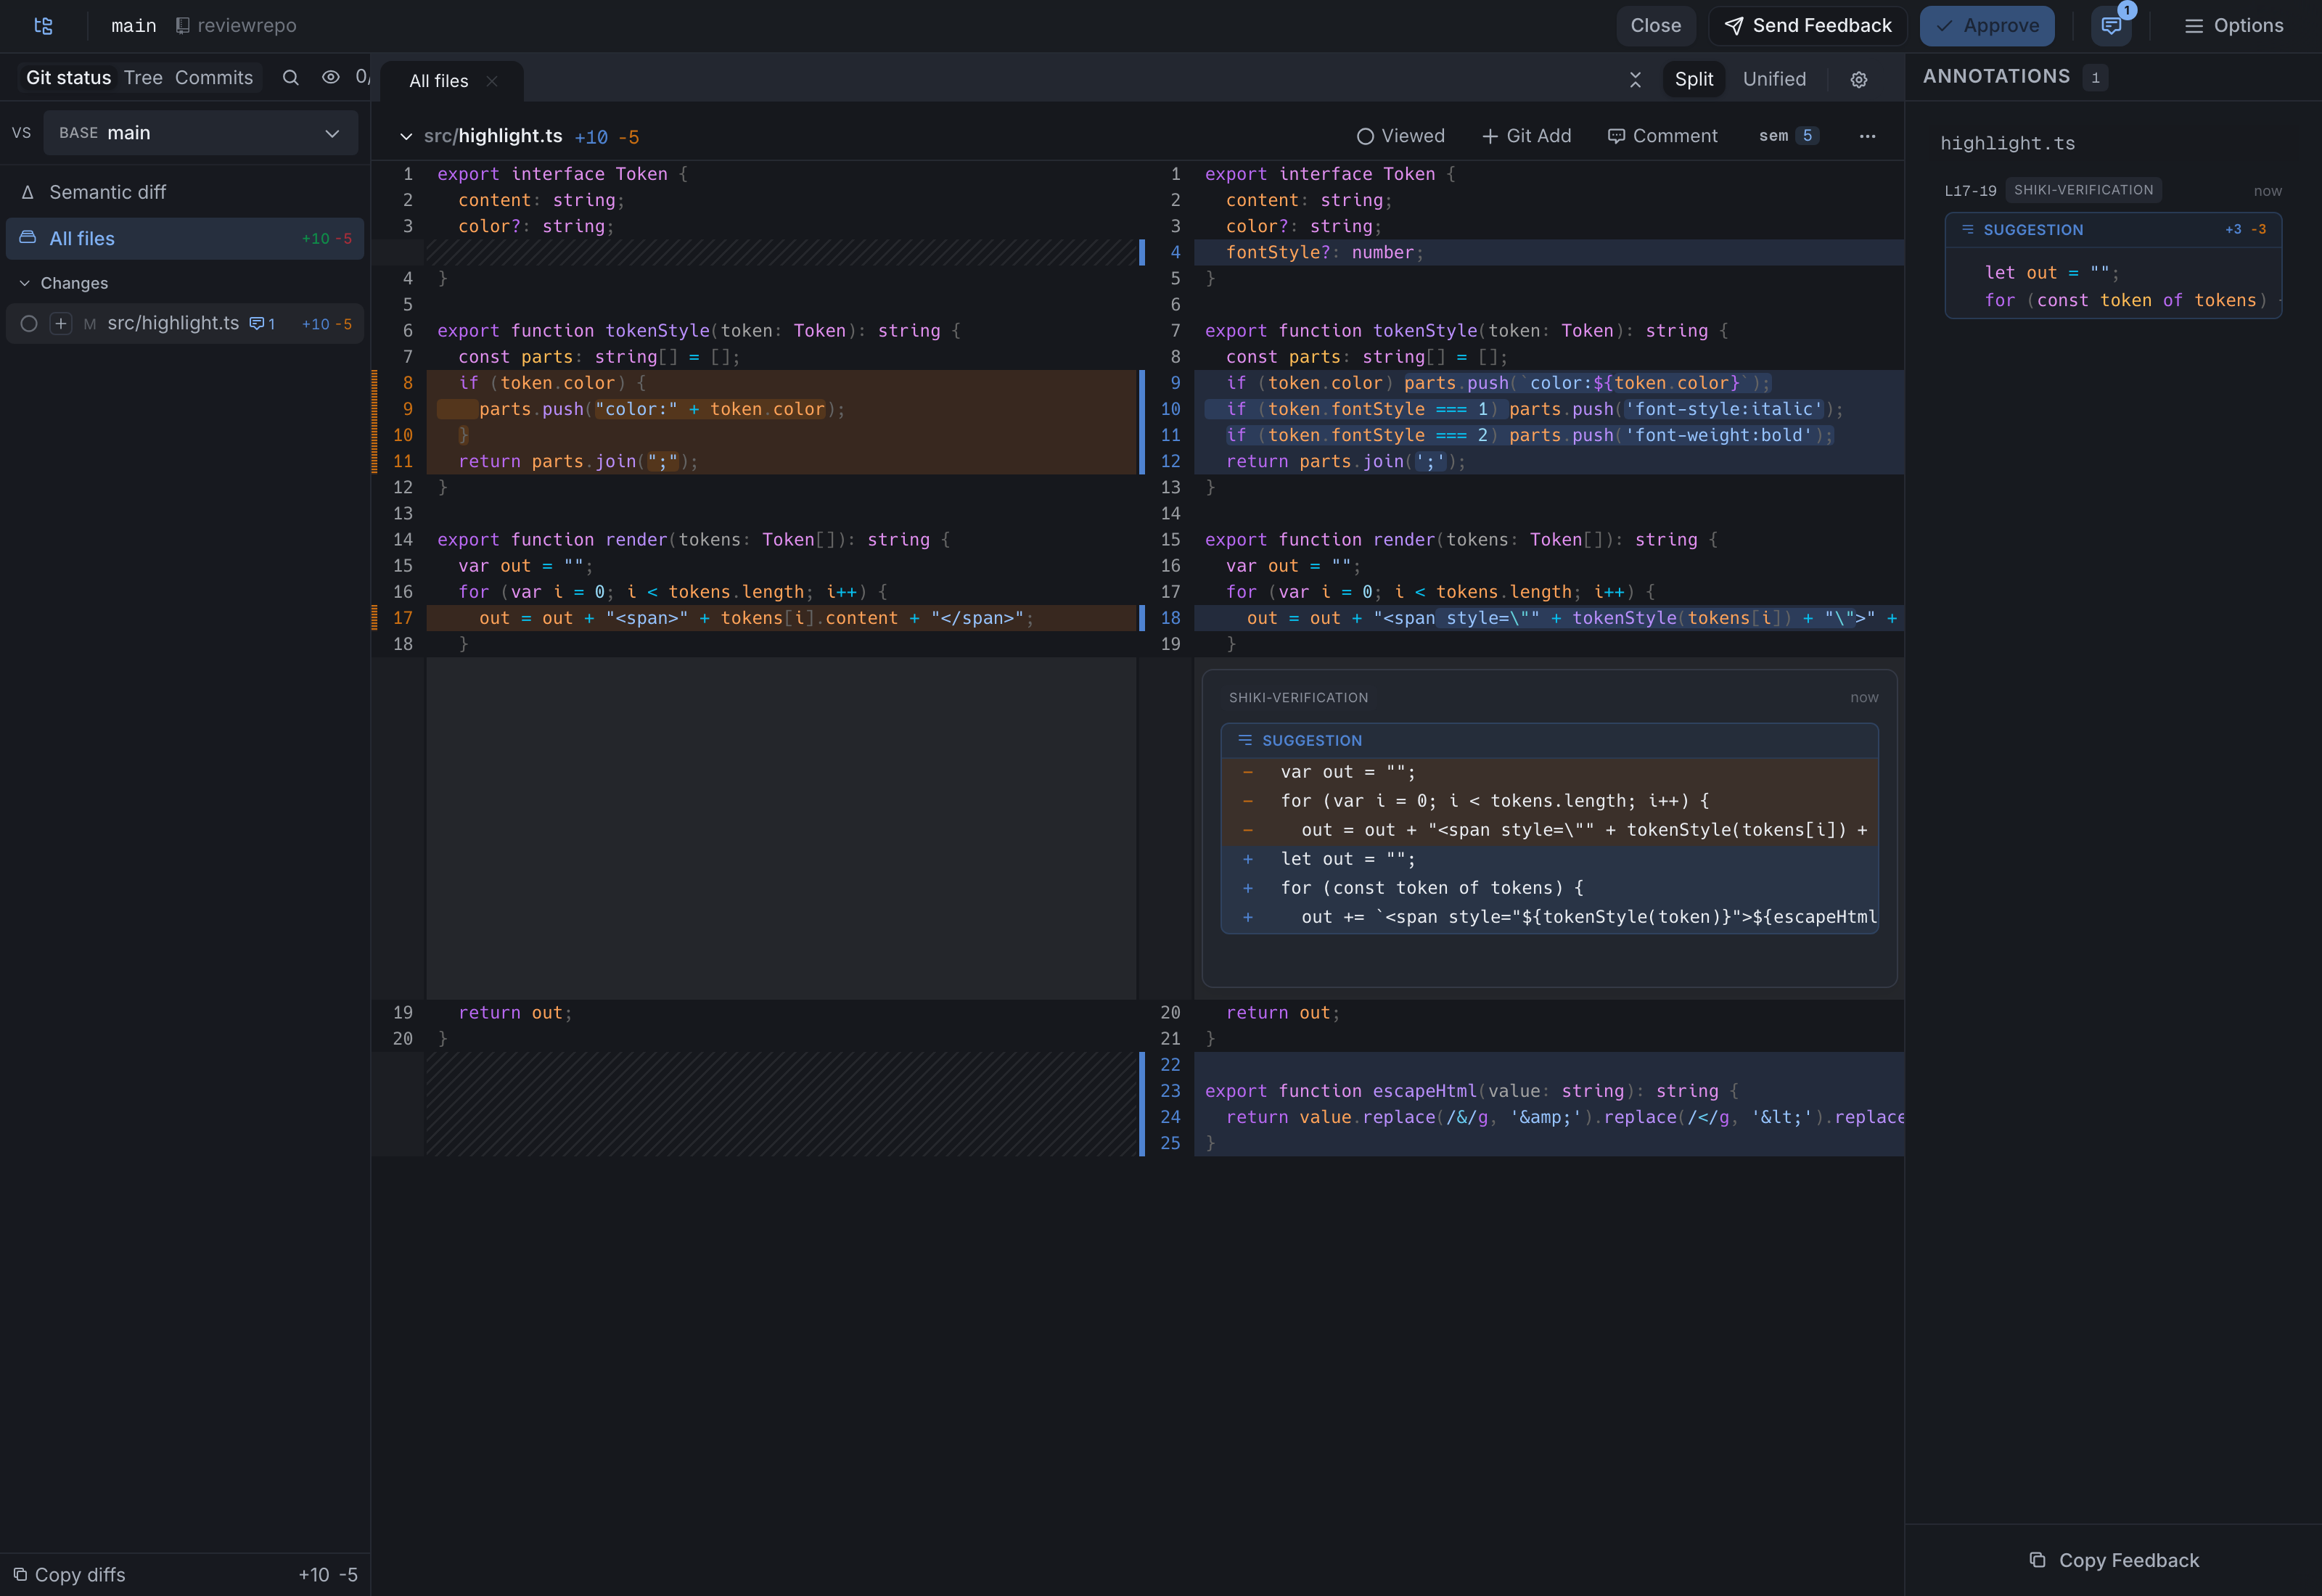
Task: Open the reviewrepo repository label
Action: tap(236, 26)
